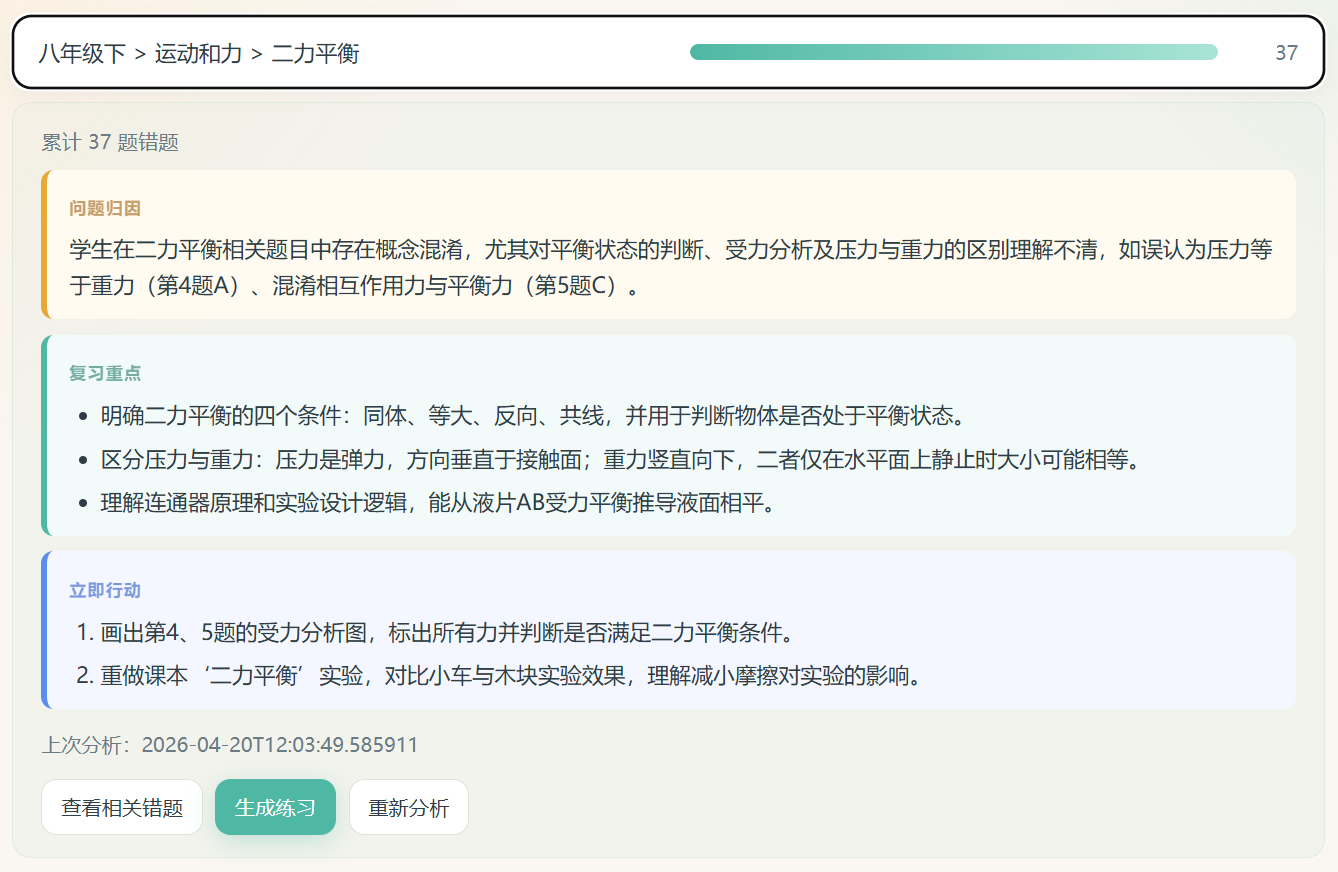Image resolution: width=1338 pixels, height=872 pixels.
Task: Click the 生成练习 button
Action: [x=275, y=806]
